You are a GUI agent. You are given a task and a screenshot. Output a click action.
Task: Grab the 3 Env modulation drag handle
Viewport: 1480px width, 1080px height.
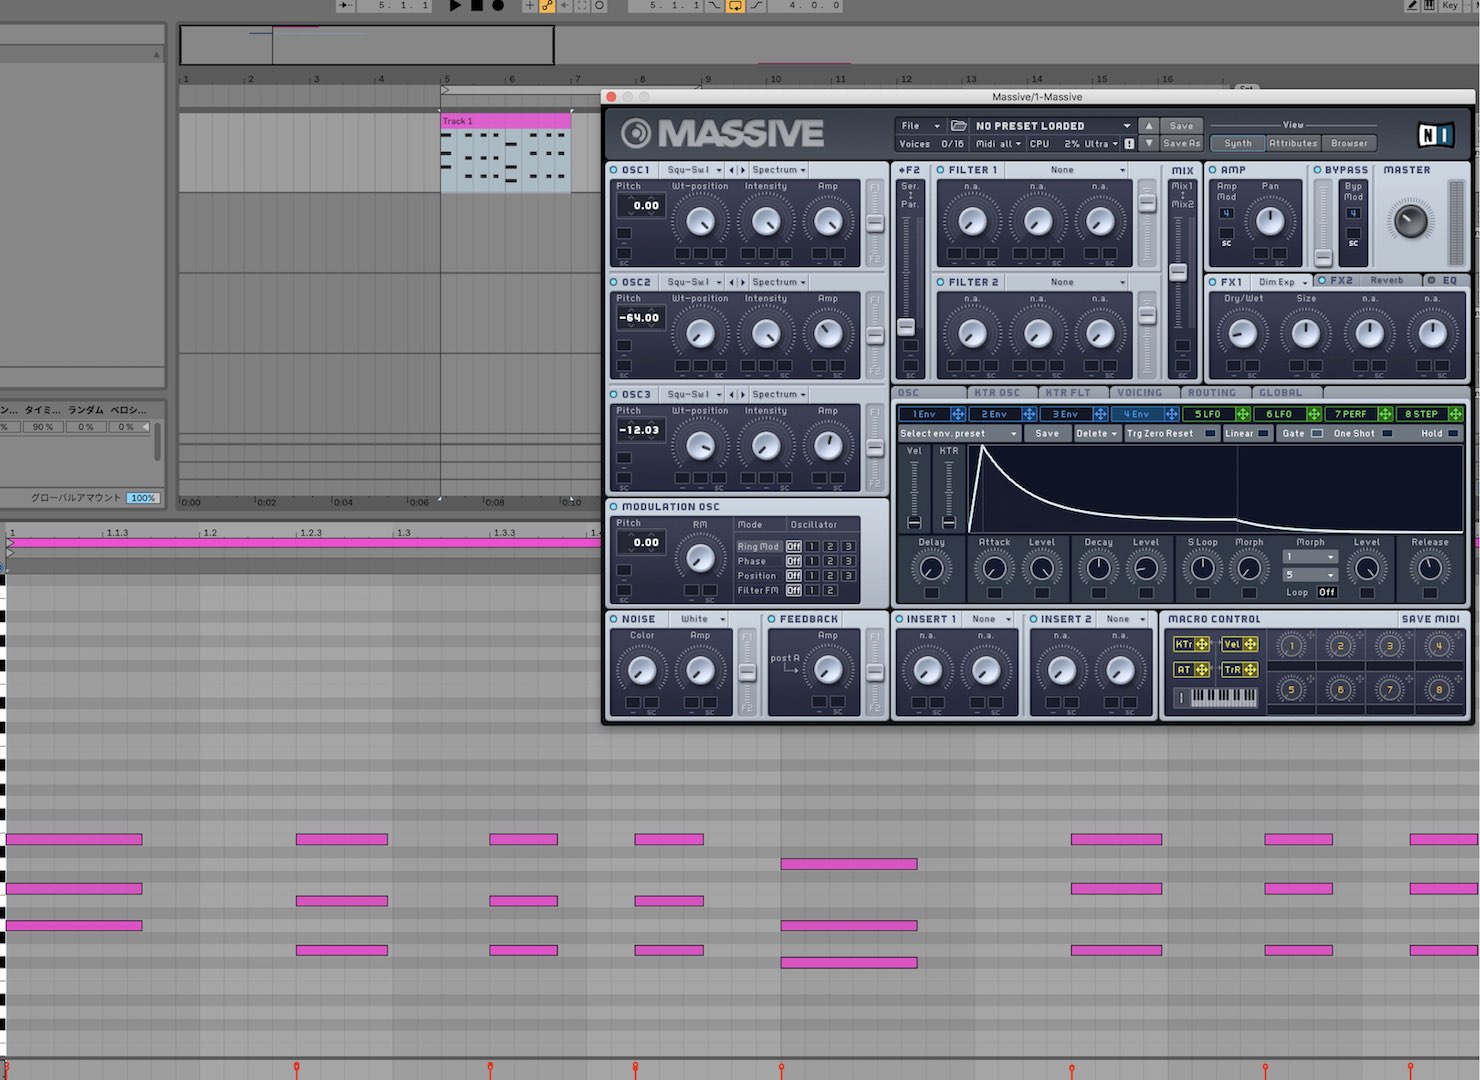coord(1100,414)
